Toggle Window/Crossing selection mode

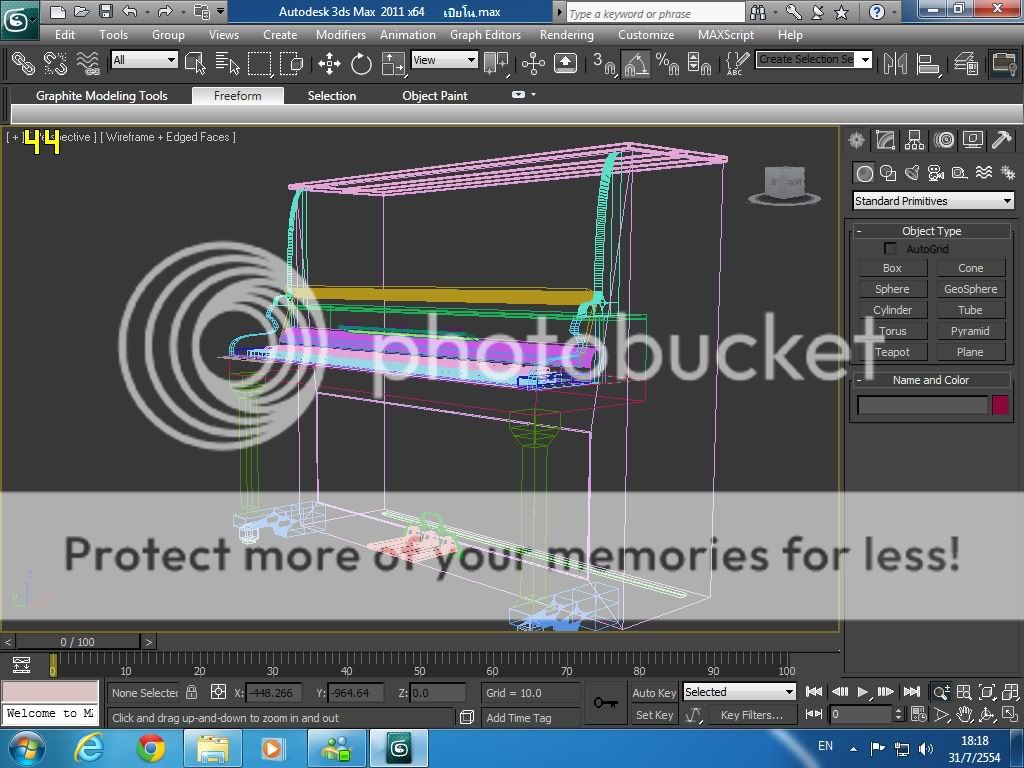291,63
